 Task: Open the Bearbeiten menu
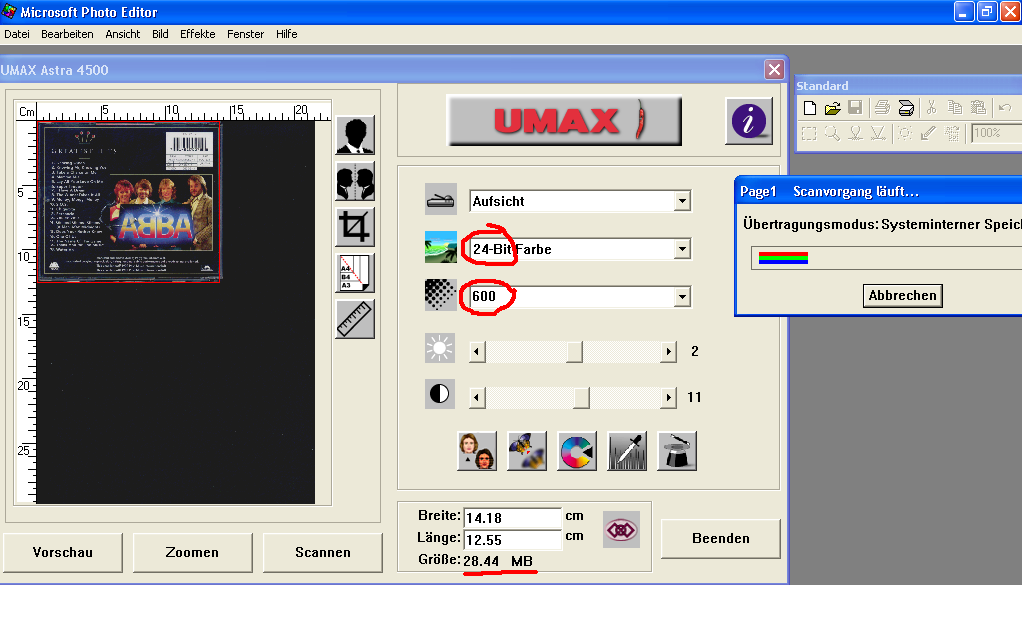(67, 34)
